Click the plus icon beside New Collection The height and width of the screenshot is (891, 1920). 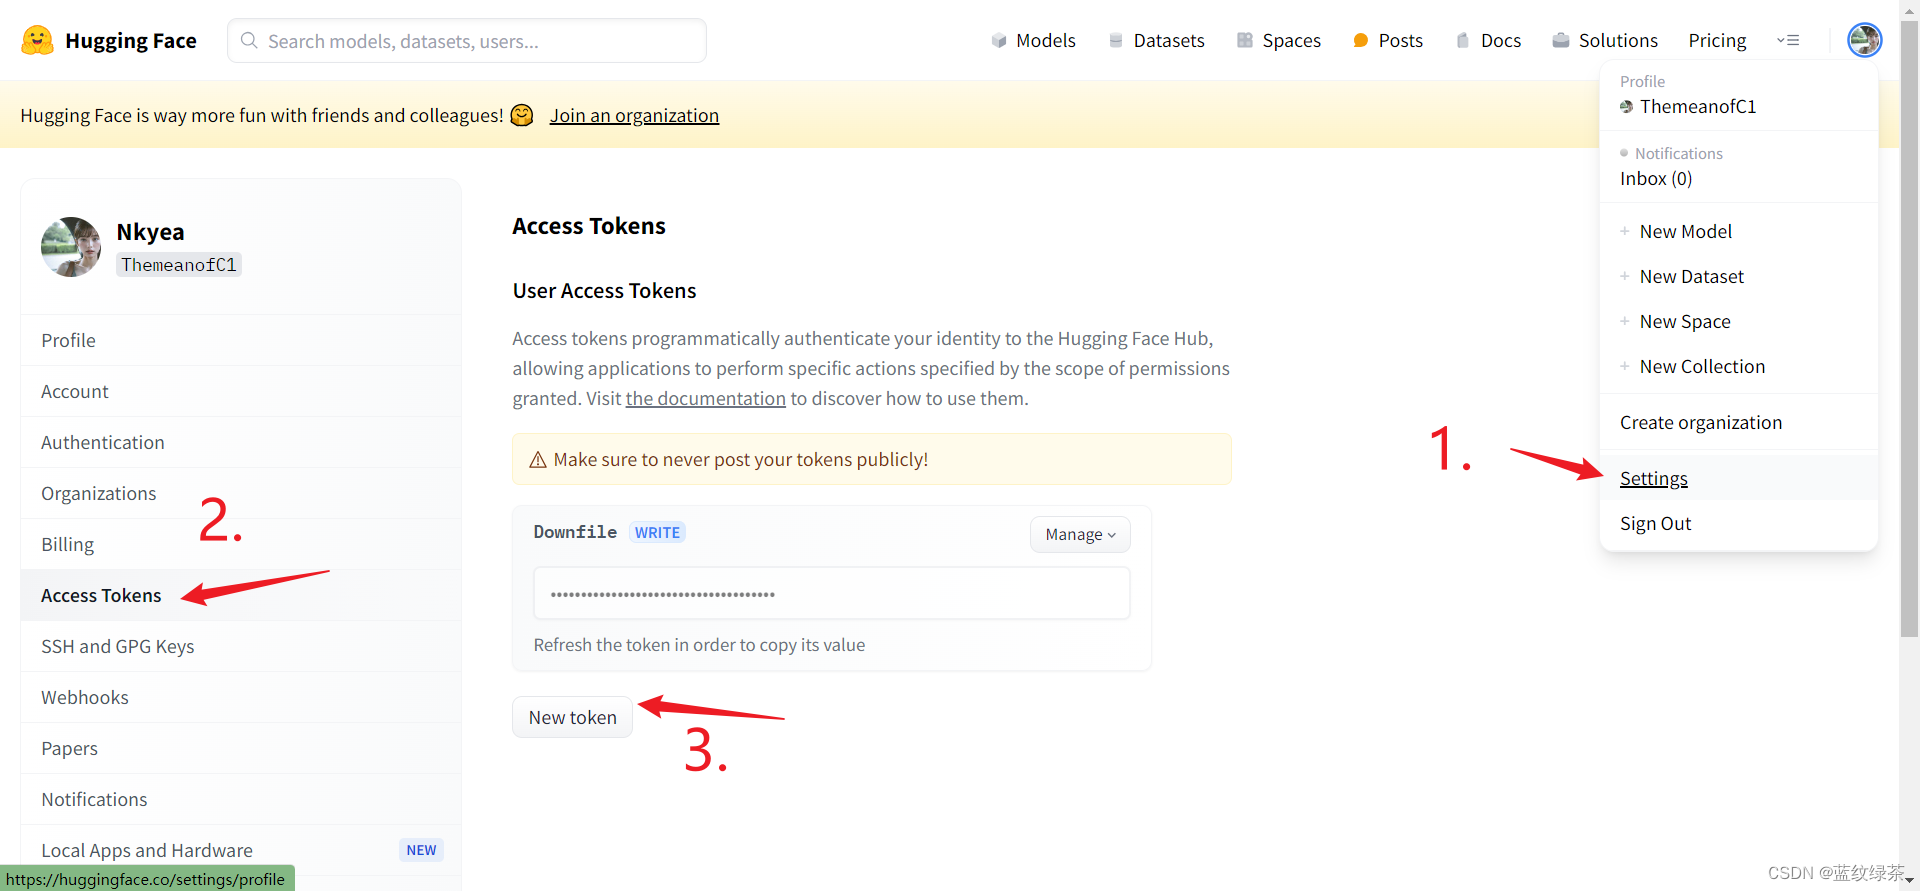pyautogui.click(x=1625, y=366)
